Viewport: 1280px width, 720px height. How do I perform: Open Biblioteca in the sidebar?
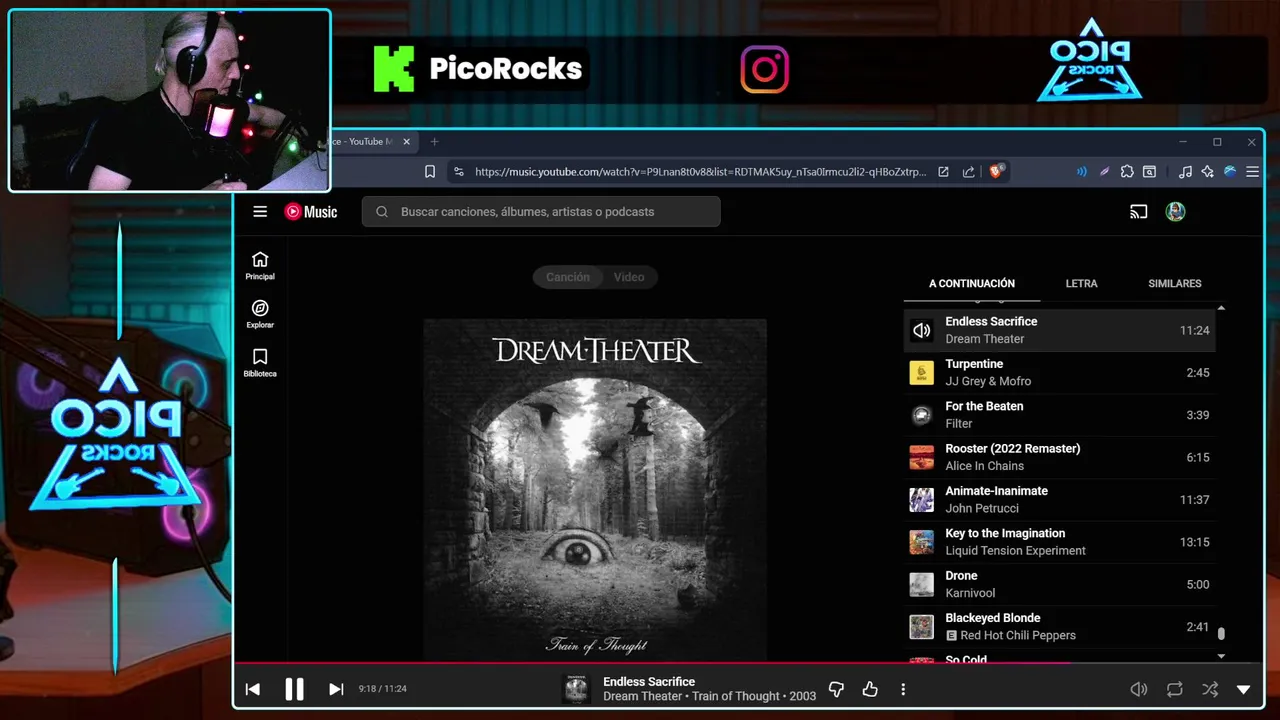(260, 363)
